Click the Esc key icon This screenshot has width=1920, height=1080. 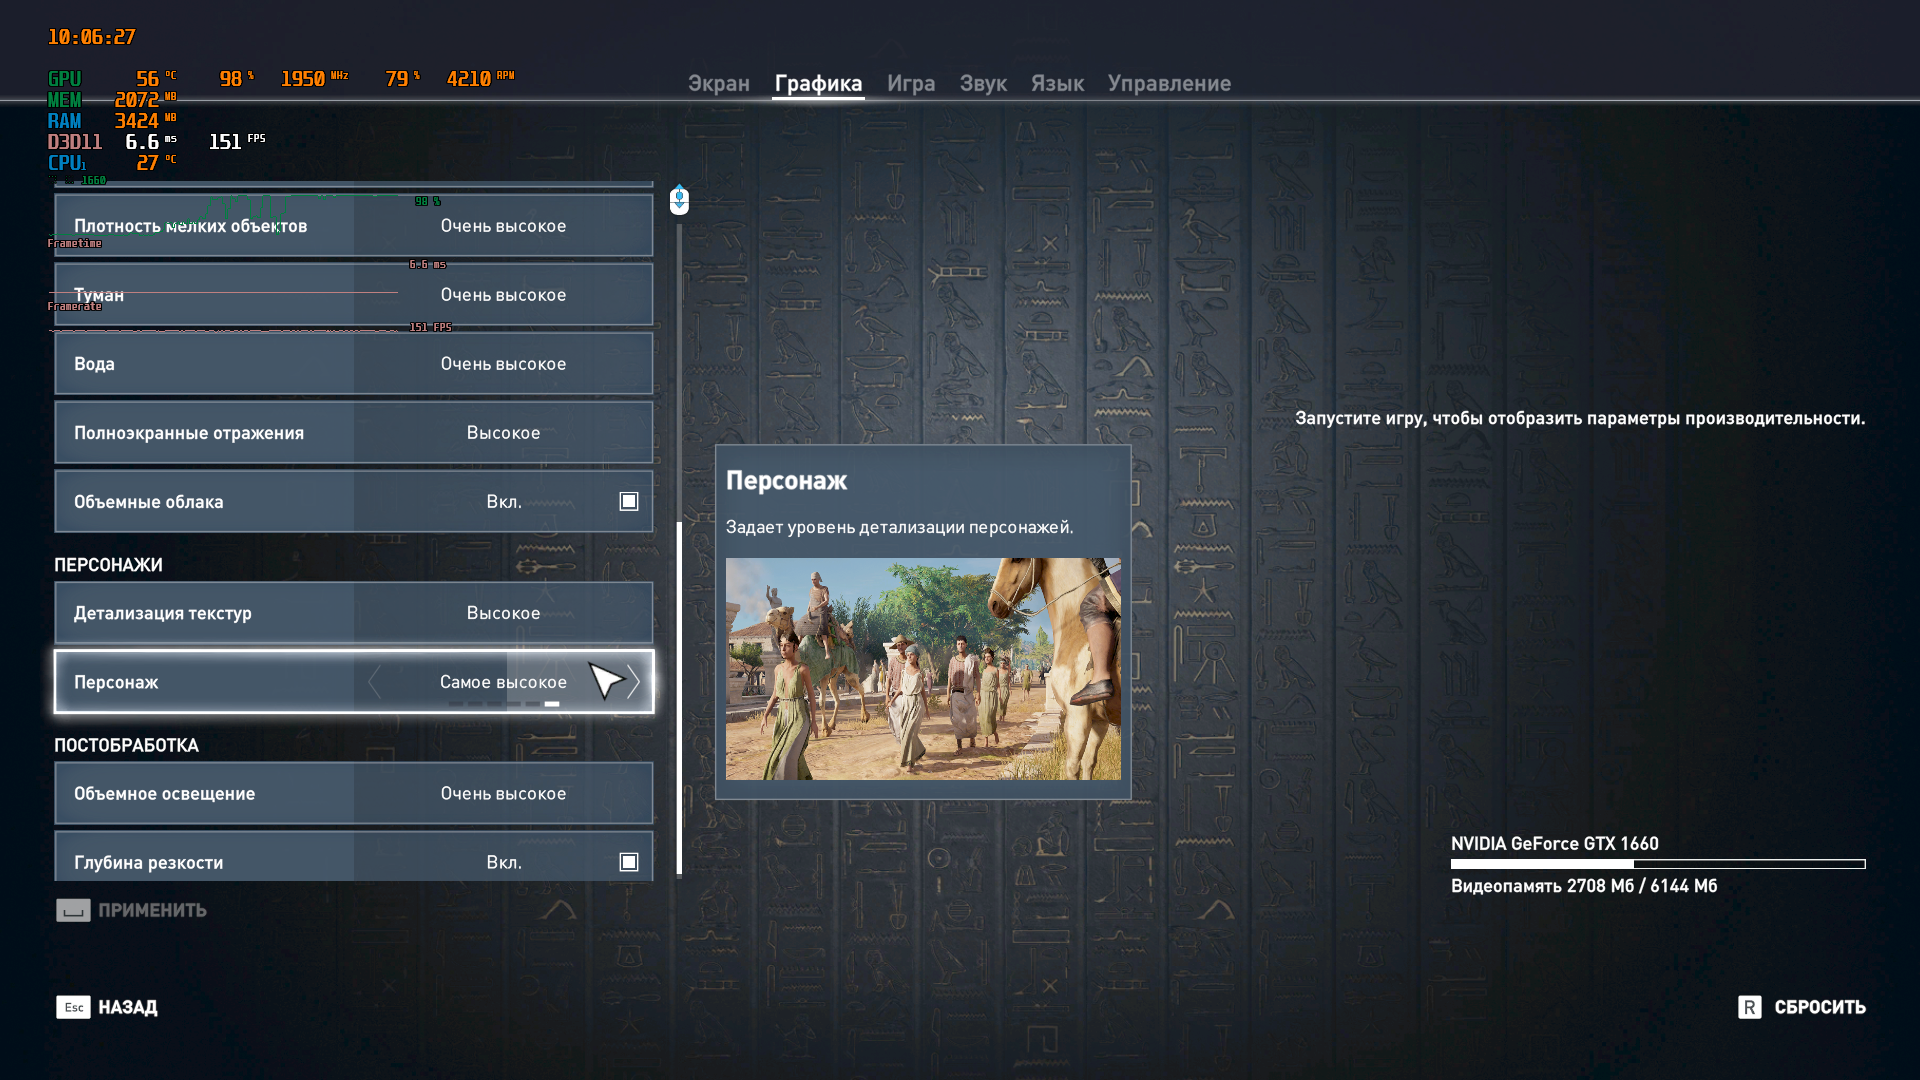point(73,1007)
